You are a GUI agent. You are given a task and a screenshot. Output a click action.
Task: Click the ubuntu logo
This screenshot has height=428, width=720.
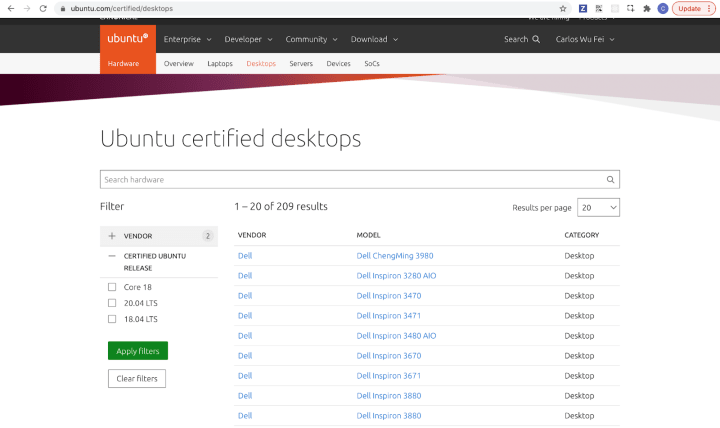[x=128, y=39]
